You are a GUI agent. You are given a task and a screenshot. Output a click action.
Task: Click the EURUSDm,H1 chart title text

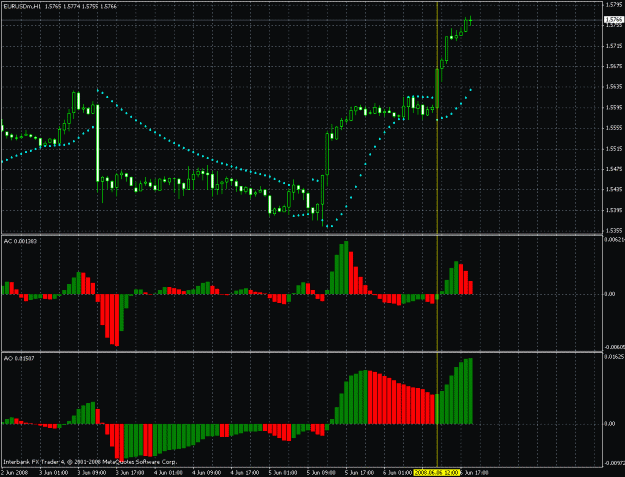pos(23,6)
